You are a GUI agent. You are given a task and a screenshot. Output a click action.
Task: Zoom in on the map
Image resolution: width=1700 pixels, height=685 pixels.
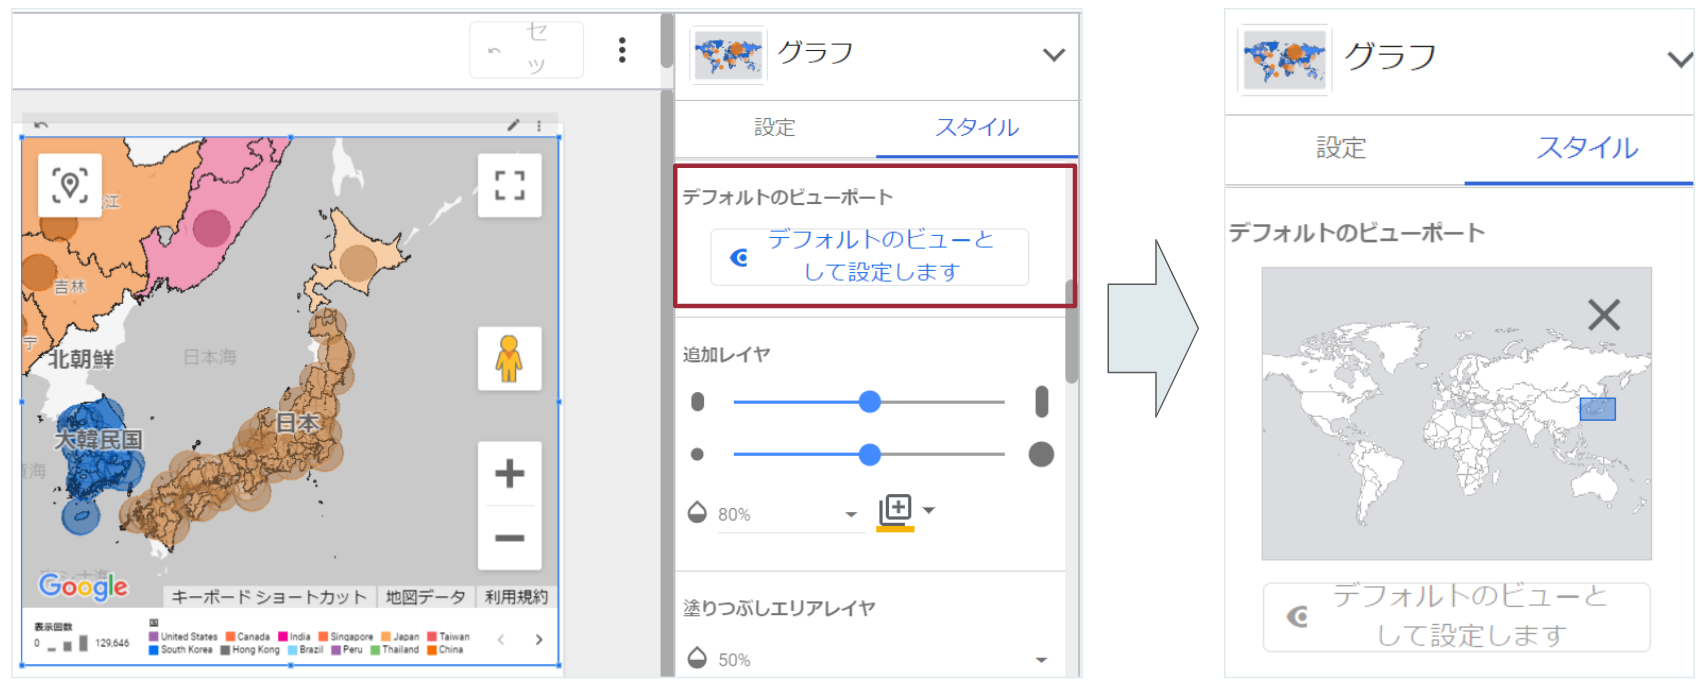pyautogui.click(x=509, y=473)
